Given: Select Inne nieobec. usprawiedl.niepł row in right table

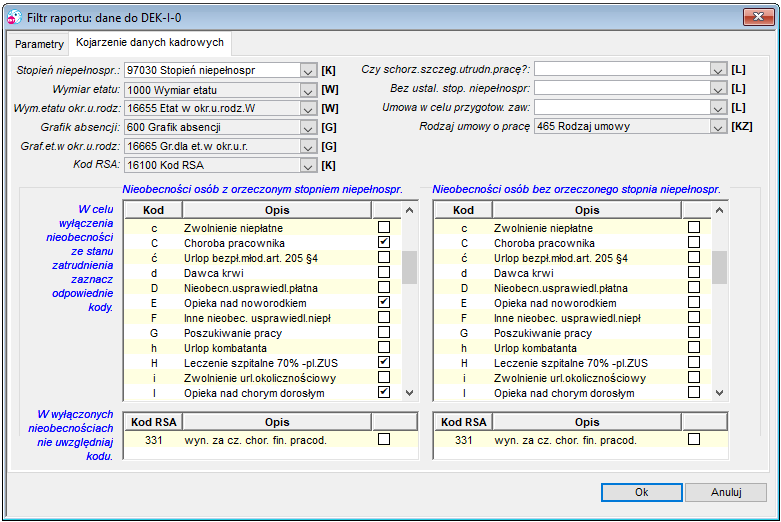Looking at the screenshot, I should click(x=572, y=318).
